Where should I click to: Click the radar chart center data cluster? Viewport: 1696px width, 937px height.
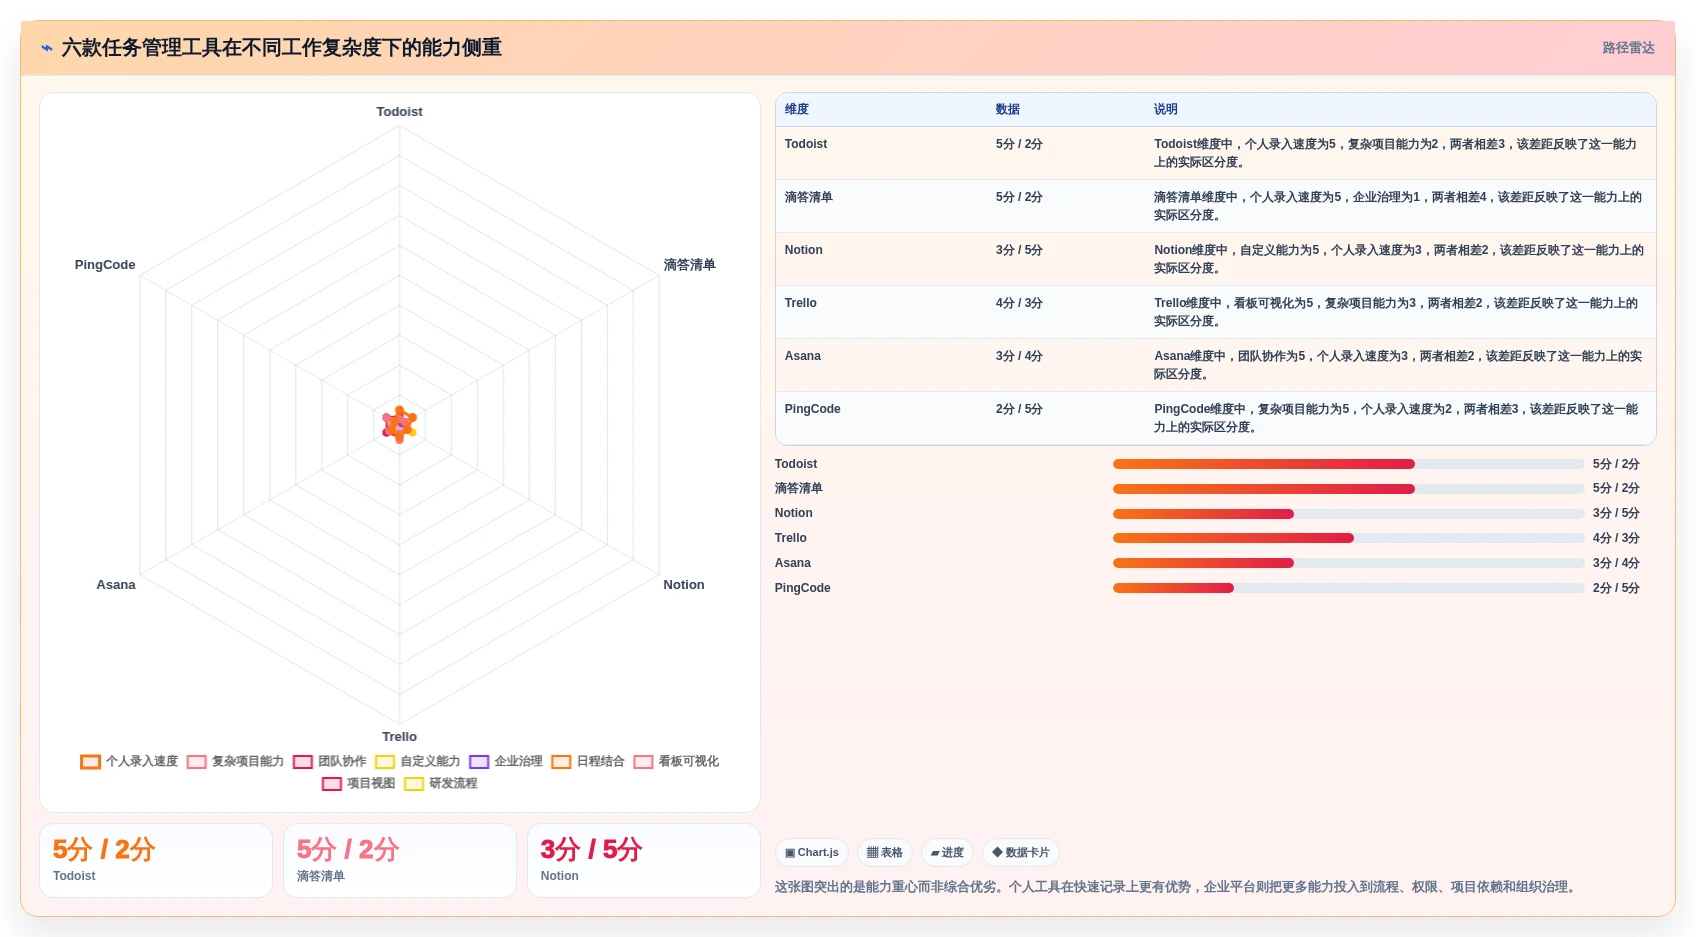click(x=399, y=425)
